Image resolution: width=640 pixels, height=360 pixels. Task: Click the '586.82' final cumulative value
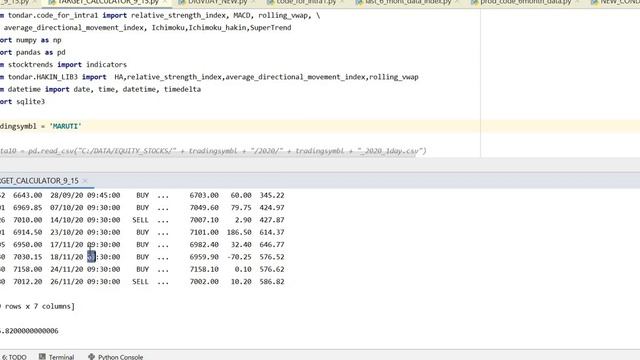(272, 281)
